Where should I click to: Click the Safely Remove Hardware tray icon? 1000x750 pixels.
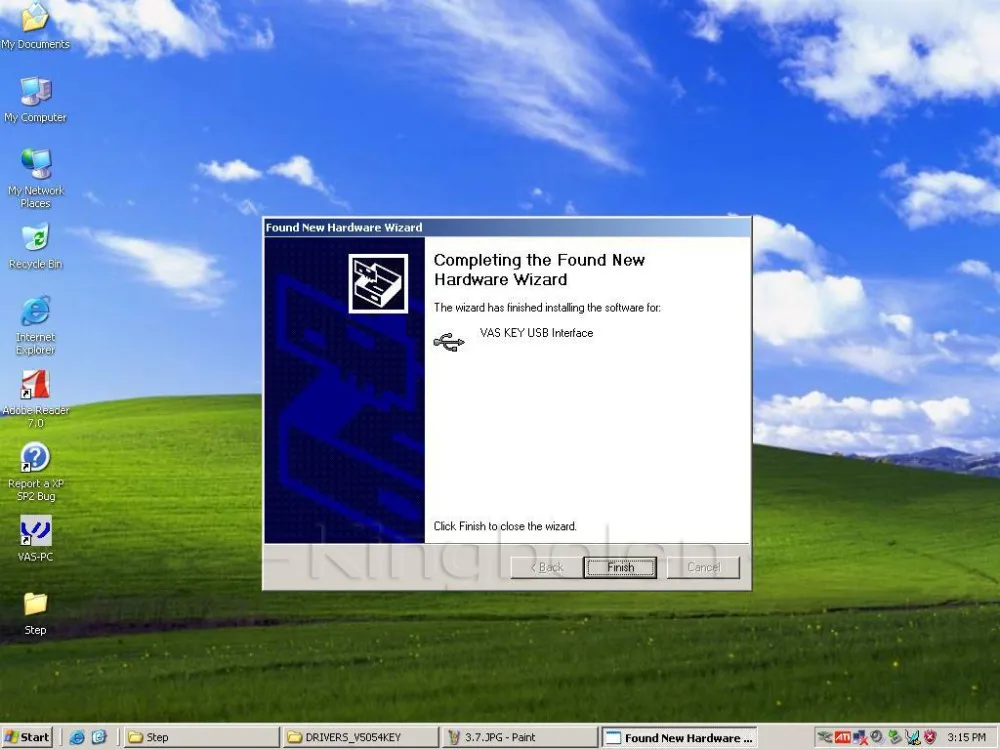pos(895,737)
